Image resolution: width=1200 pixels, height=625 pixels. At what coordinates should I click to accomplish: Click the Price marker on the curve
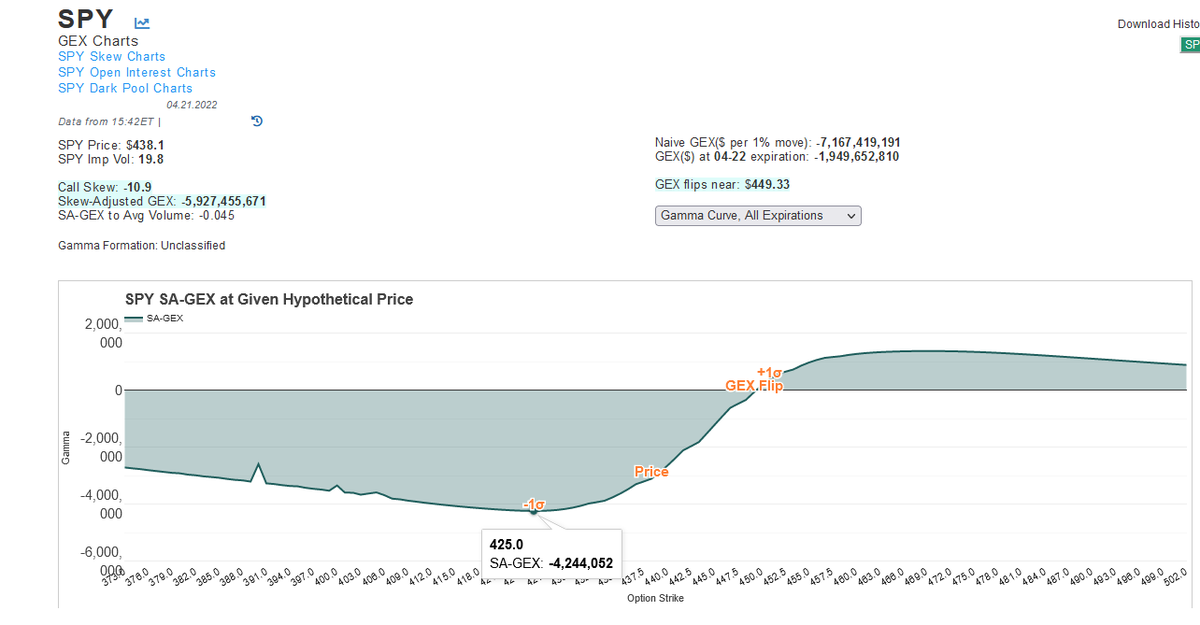(651, 471)
